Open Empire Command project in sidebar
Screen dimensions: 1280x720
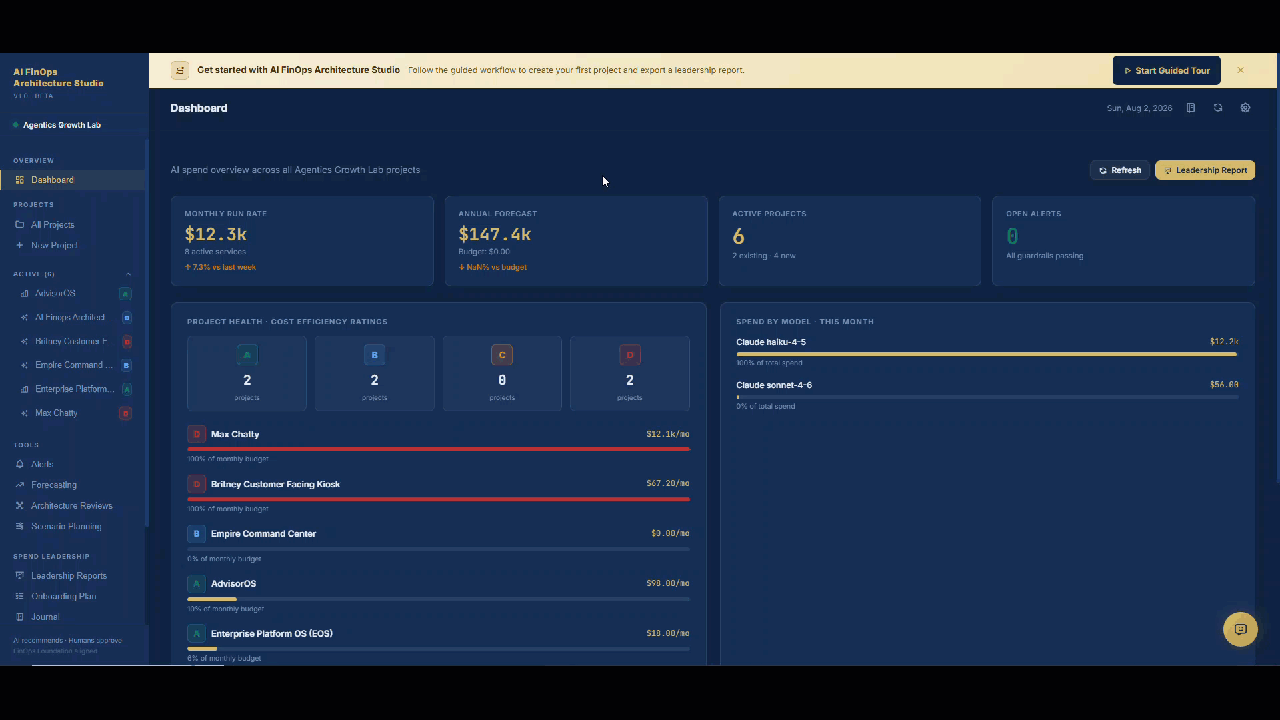(x=73, y=365)
